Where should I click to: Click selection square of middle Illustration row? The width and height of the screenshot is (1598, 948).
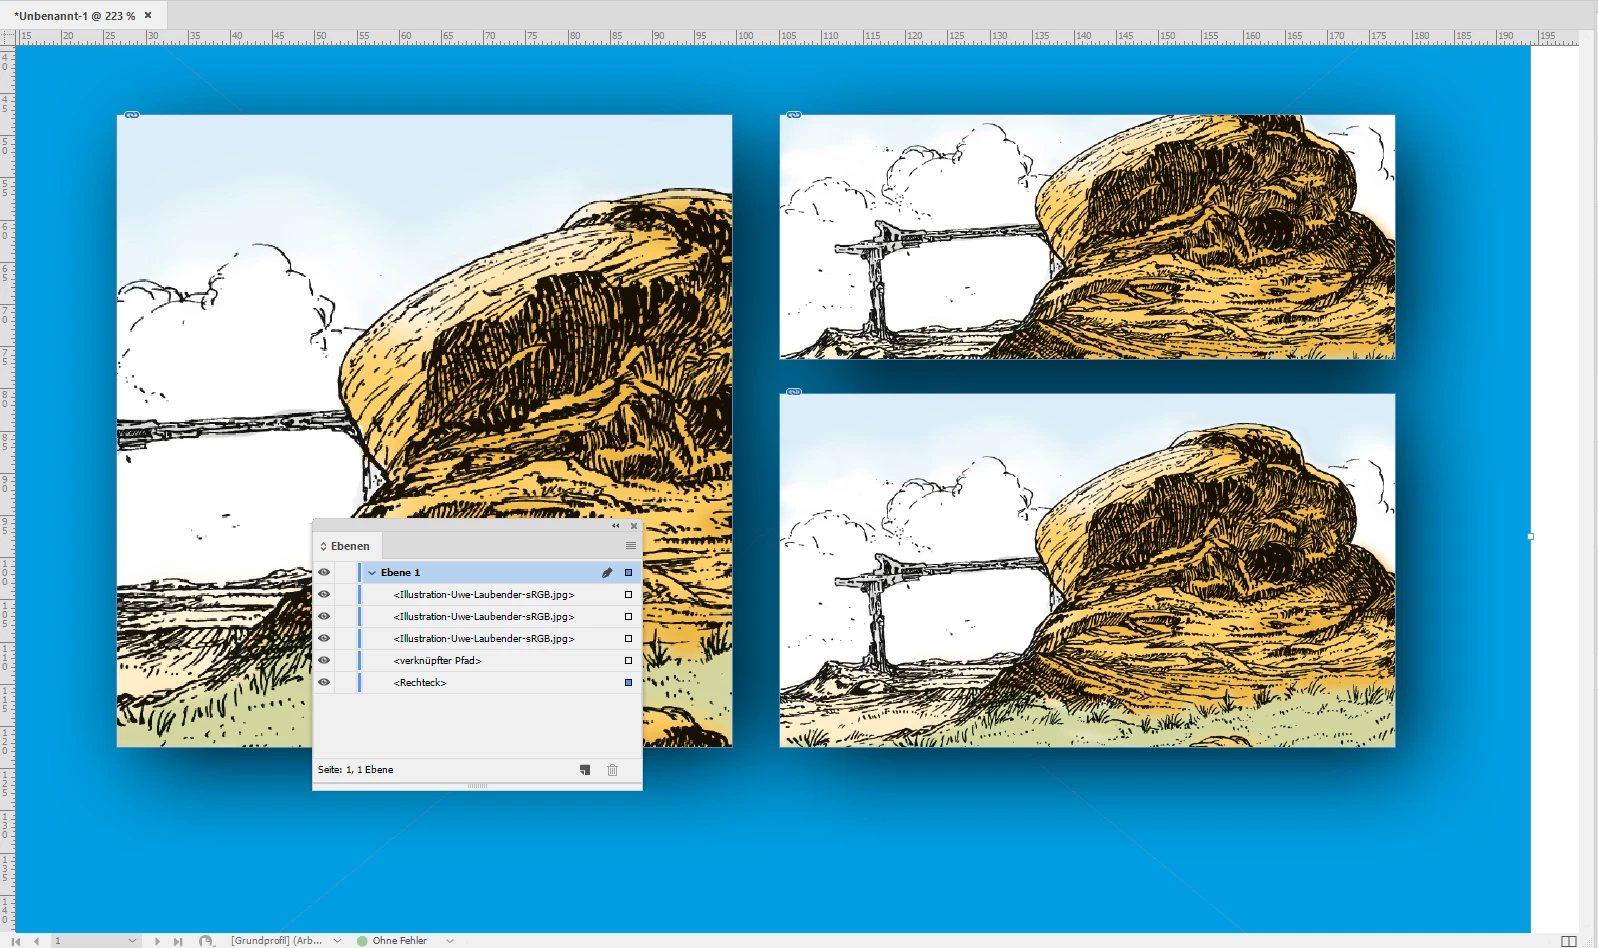coord(629,617)
